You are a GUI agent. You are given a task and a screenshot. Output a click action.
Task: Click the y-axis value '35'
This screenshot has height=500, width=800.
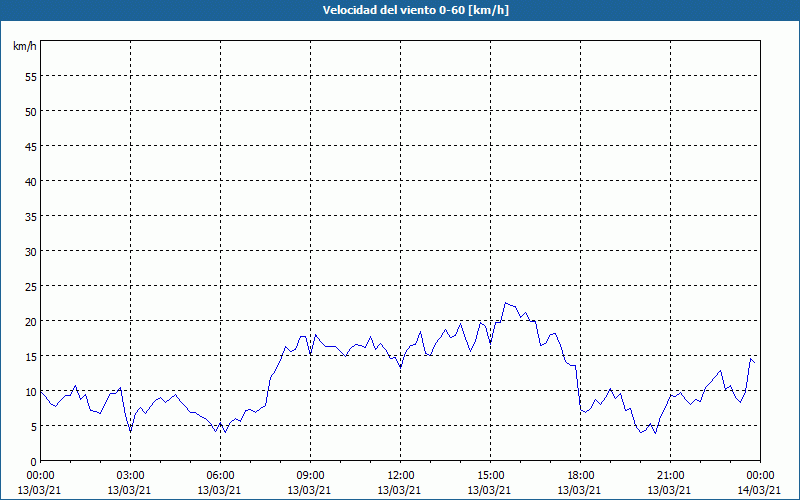(31, 216)
